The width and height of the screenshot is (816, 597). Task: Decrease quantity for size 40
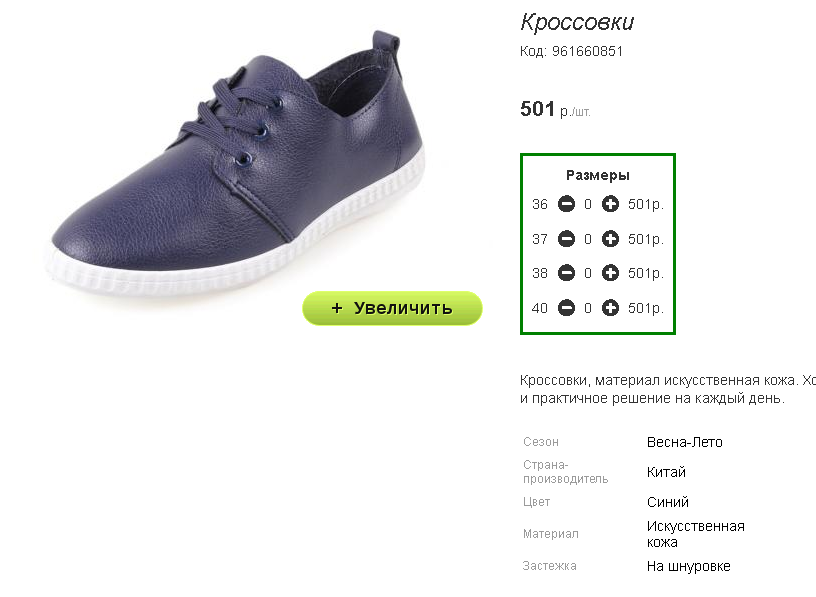566,308
